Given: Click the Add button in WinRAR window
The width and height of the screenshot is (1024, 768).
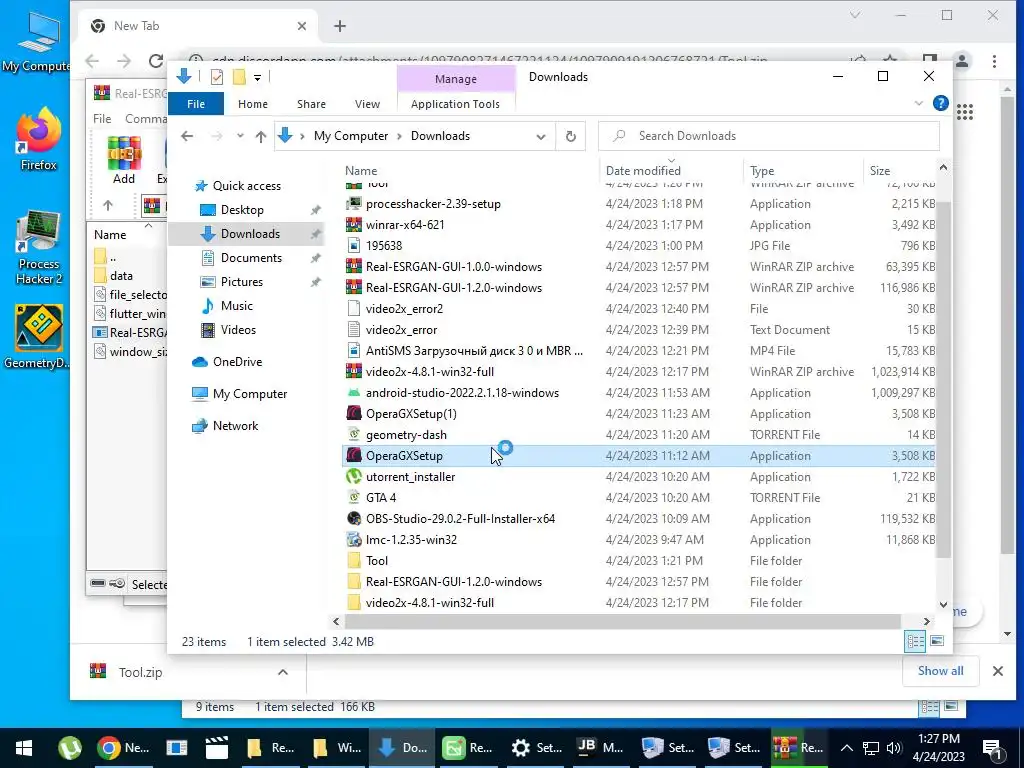Looking at the screenshot, I should pos(124,160).
